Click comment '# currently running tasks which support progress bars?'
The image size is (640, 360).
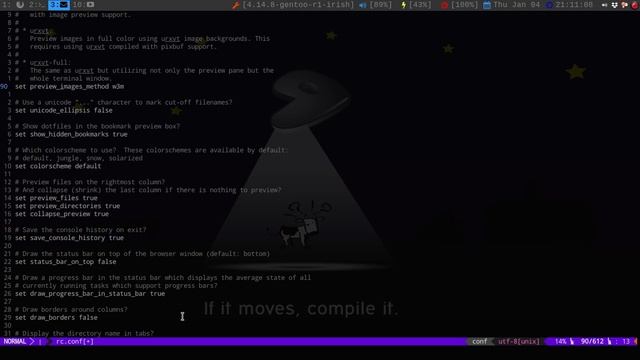[116, 286]
